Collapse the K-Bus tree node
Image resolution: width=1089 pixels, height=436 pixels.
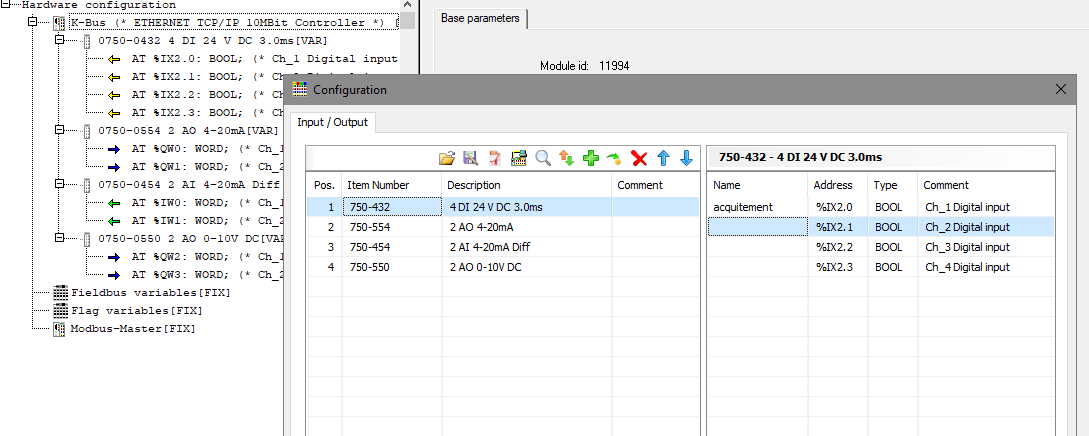tap(34, 22)
